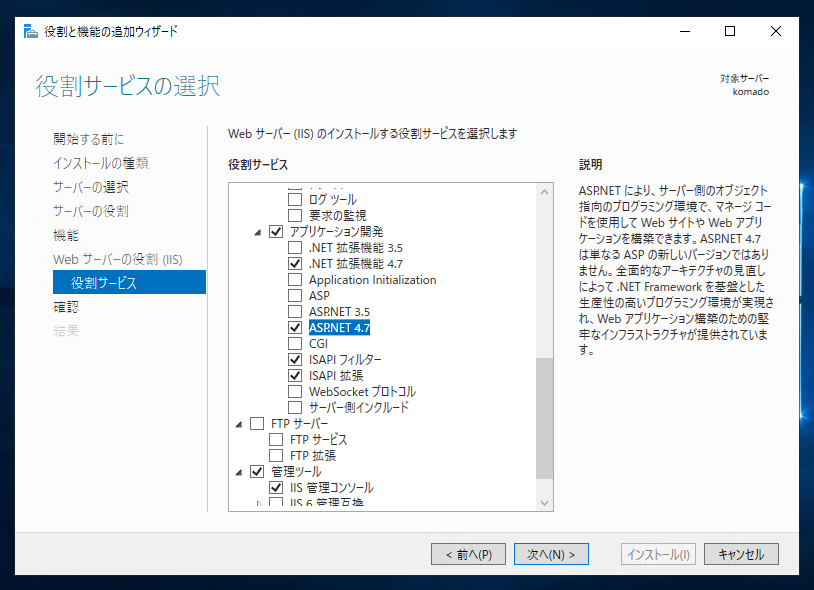This screenshot has height=590, width=814.
Task: Open the サーバーの役割 step
Action: pyautogui.click(x=91, y=211)
